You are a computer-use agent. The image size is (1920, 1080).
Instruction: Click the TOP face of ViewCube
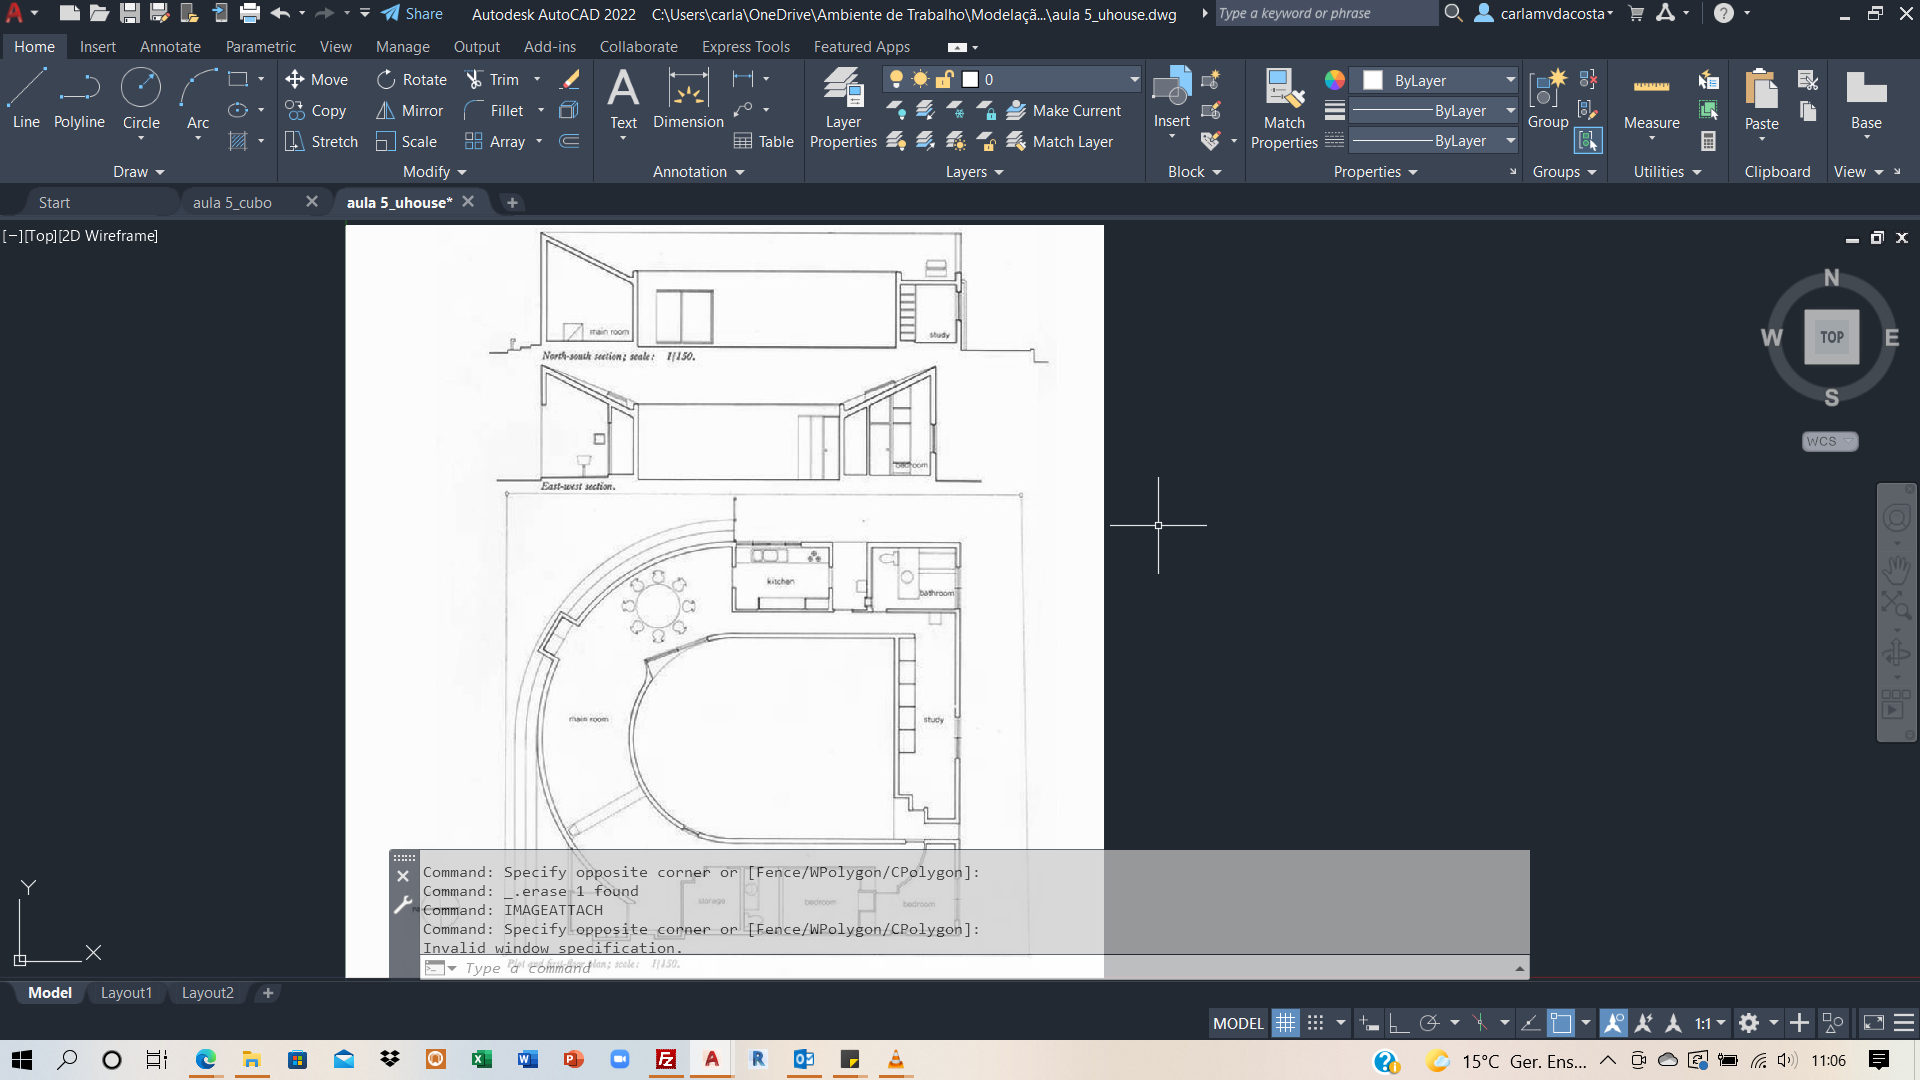1831,337
